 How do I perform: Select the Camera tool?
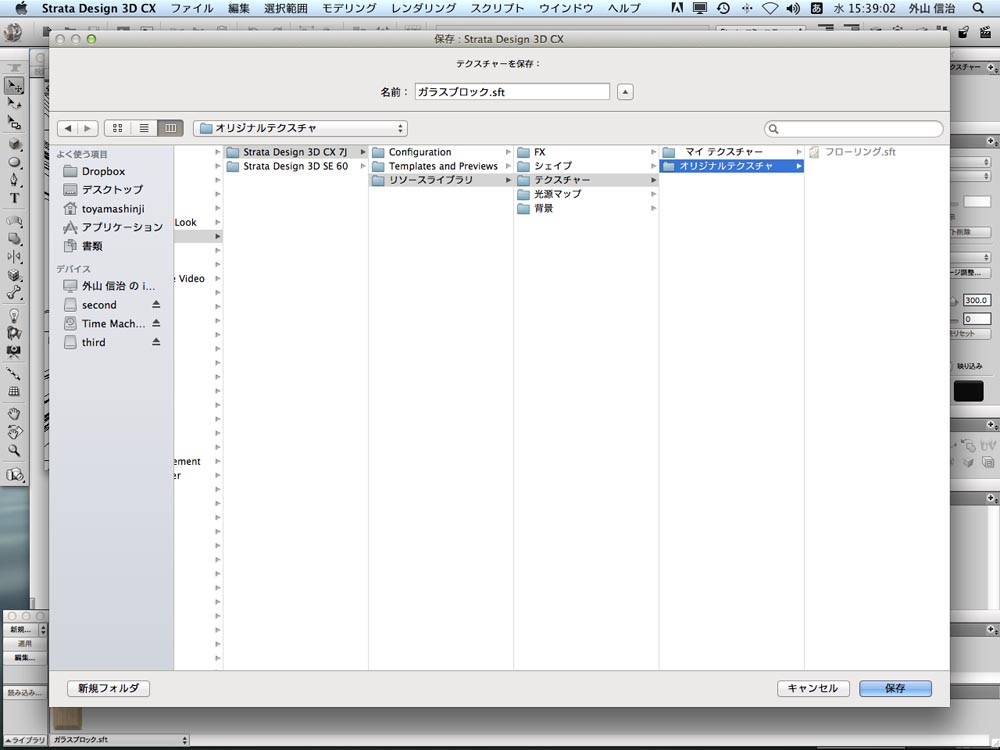[14, 351]
